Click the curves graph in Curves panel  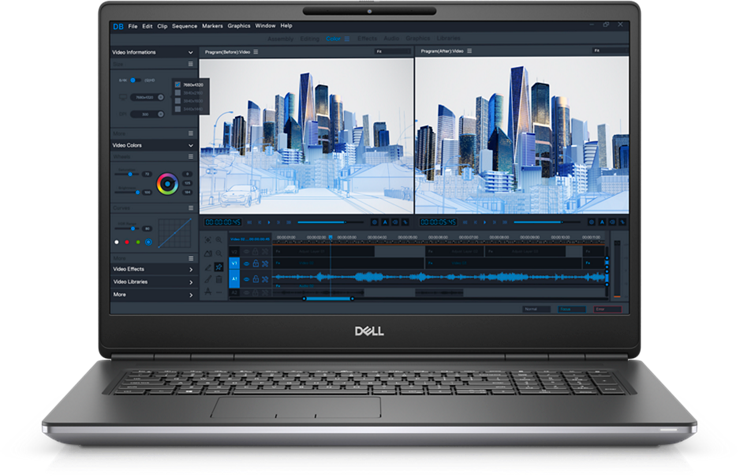click(x=175, y=233)
